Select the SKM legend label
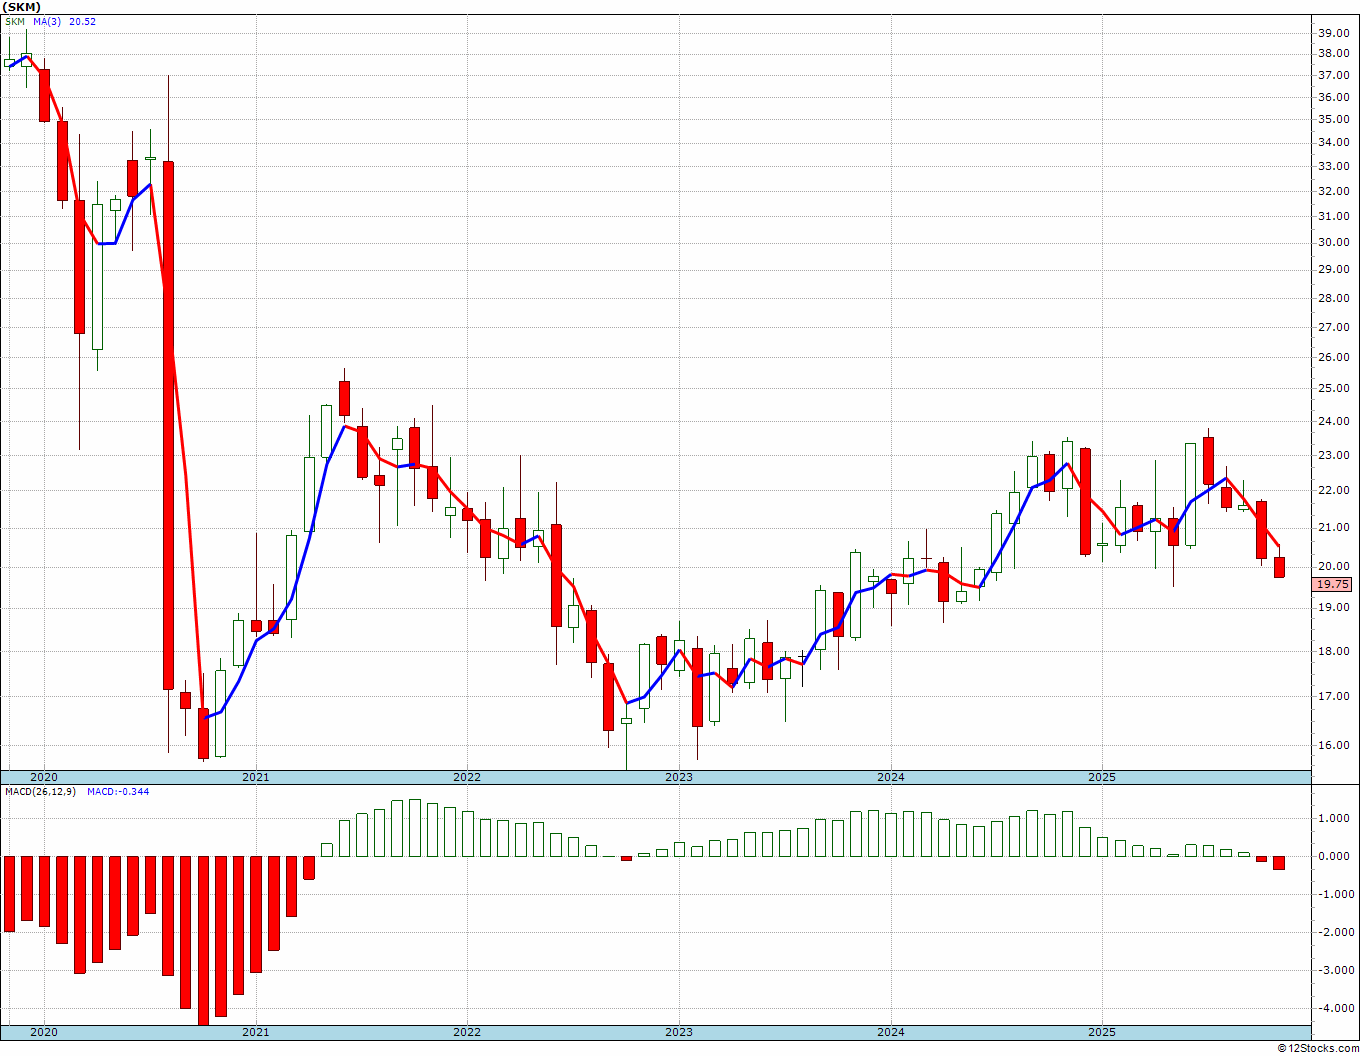Image resolution: width=1360 pixels, height=1056 pixels. (x=15, y=21)
